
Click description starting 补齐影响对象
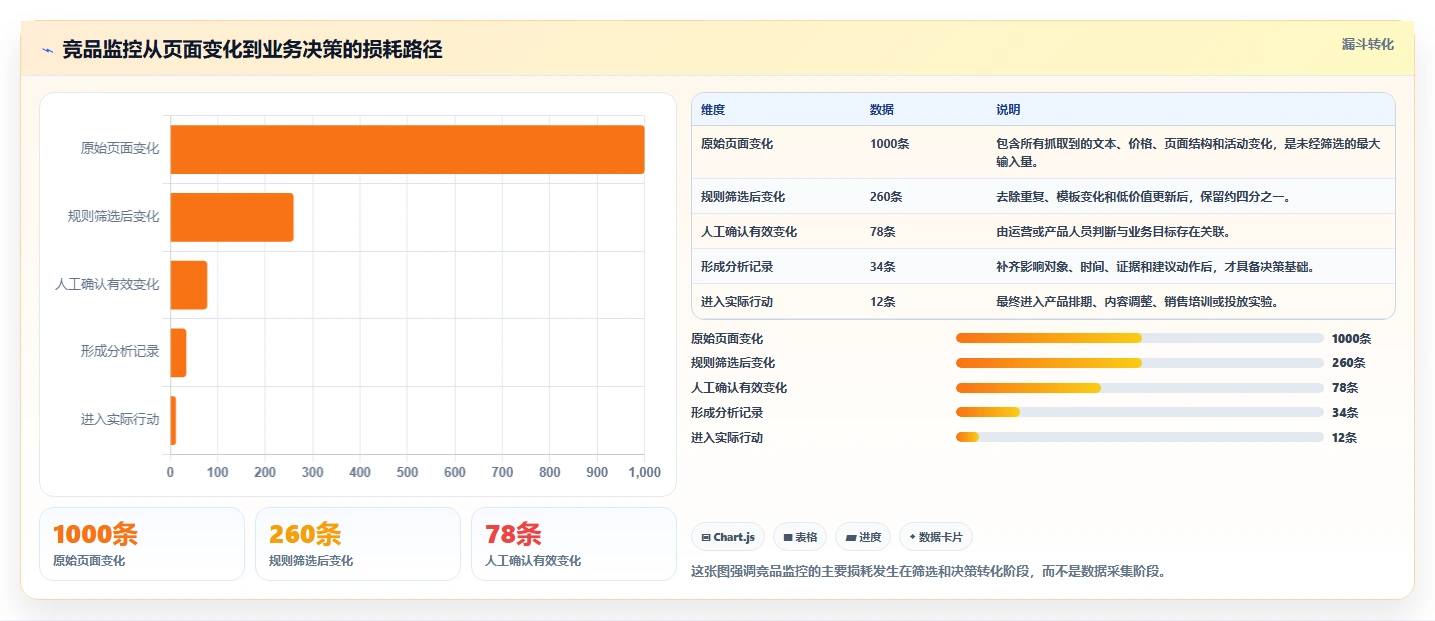pos(1155,267)
